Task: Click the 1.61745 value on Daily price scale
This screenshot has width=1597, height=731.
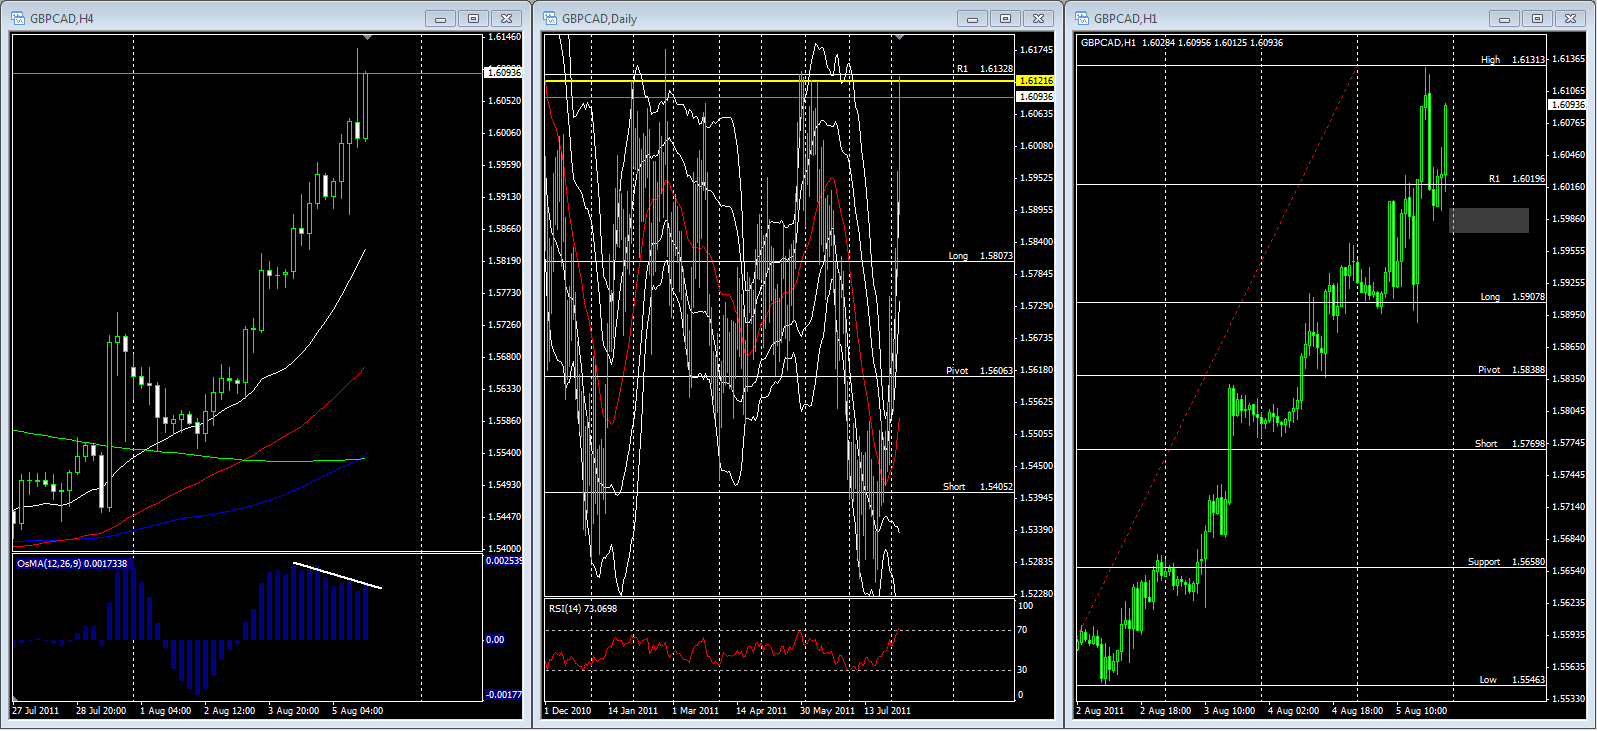Action: click(x=1036, y=50)
